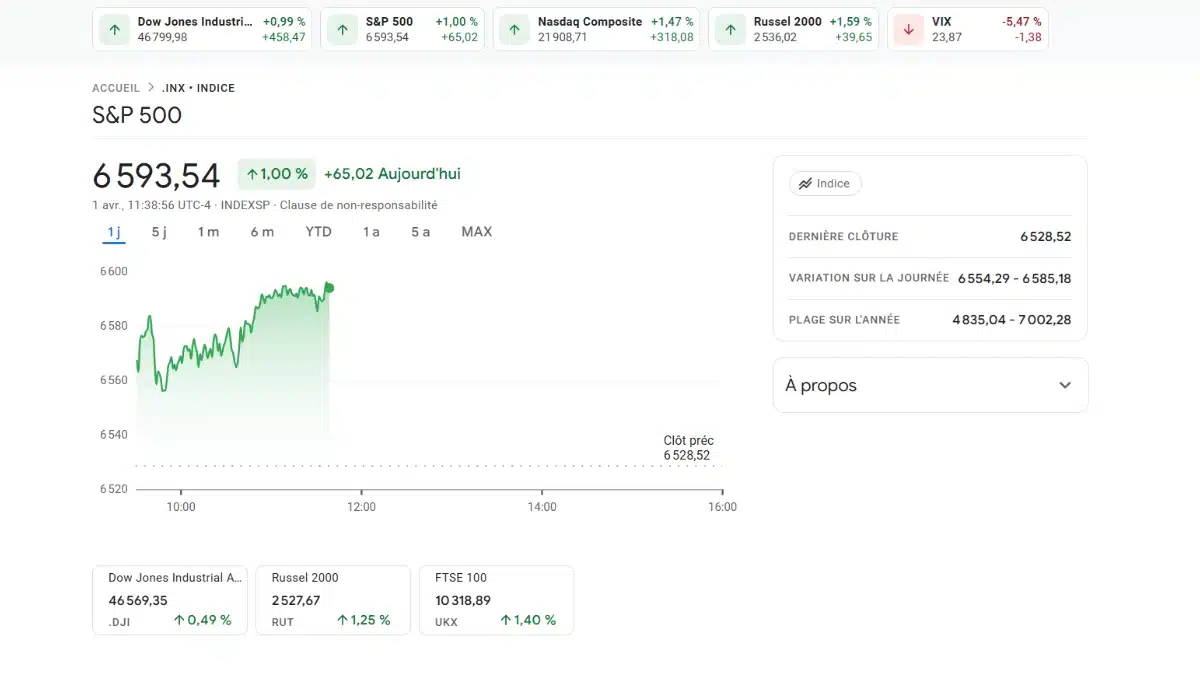This screenshot has width=1200, height=675.
Task: Click the Nasdaq Composite up-arrow icon
Action: tap(514, 28)
